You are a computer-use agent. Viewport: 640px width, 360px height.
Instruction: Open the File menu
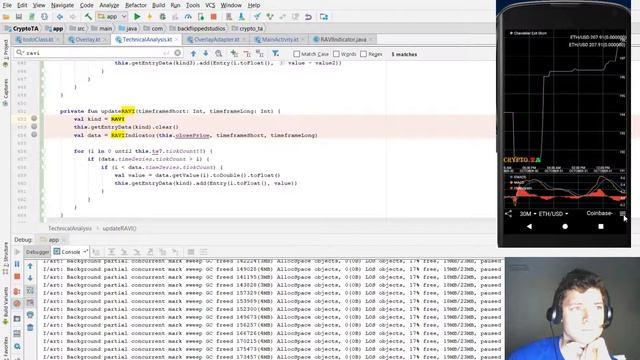[x=7, y=5]
